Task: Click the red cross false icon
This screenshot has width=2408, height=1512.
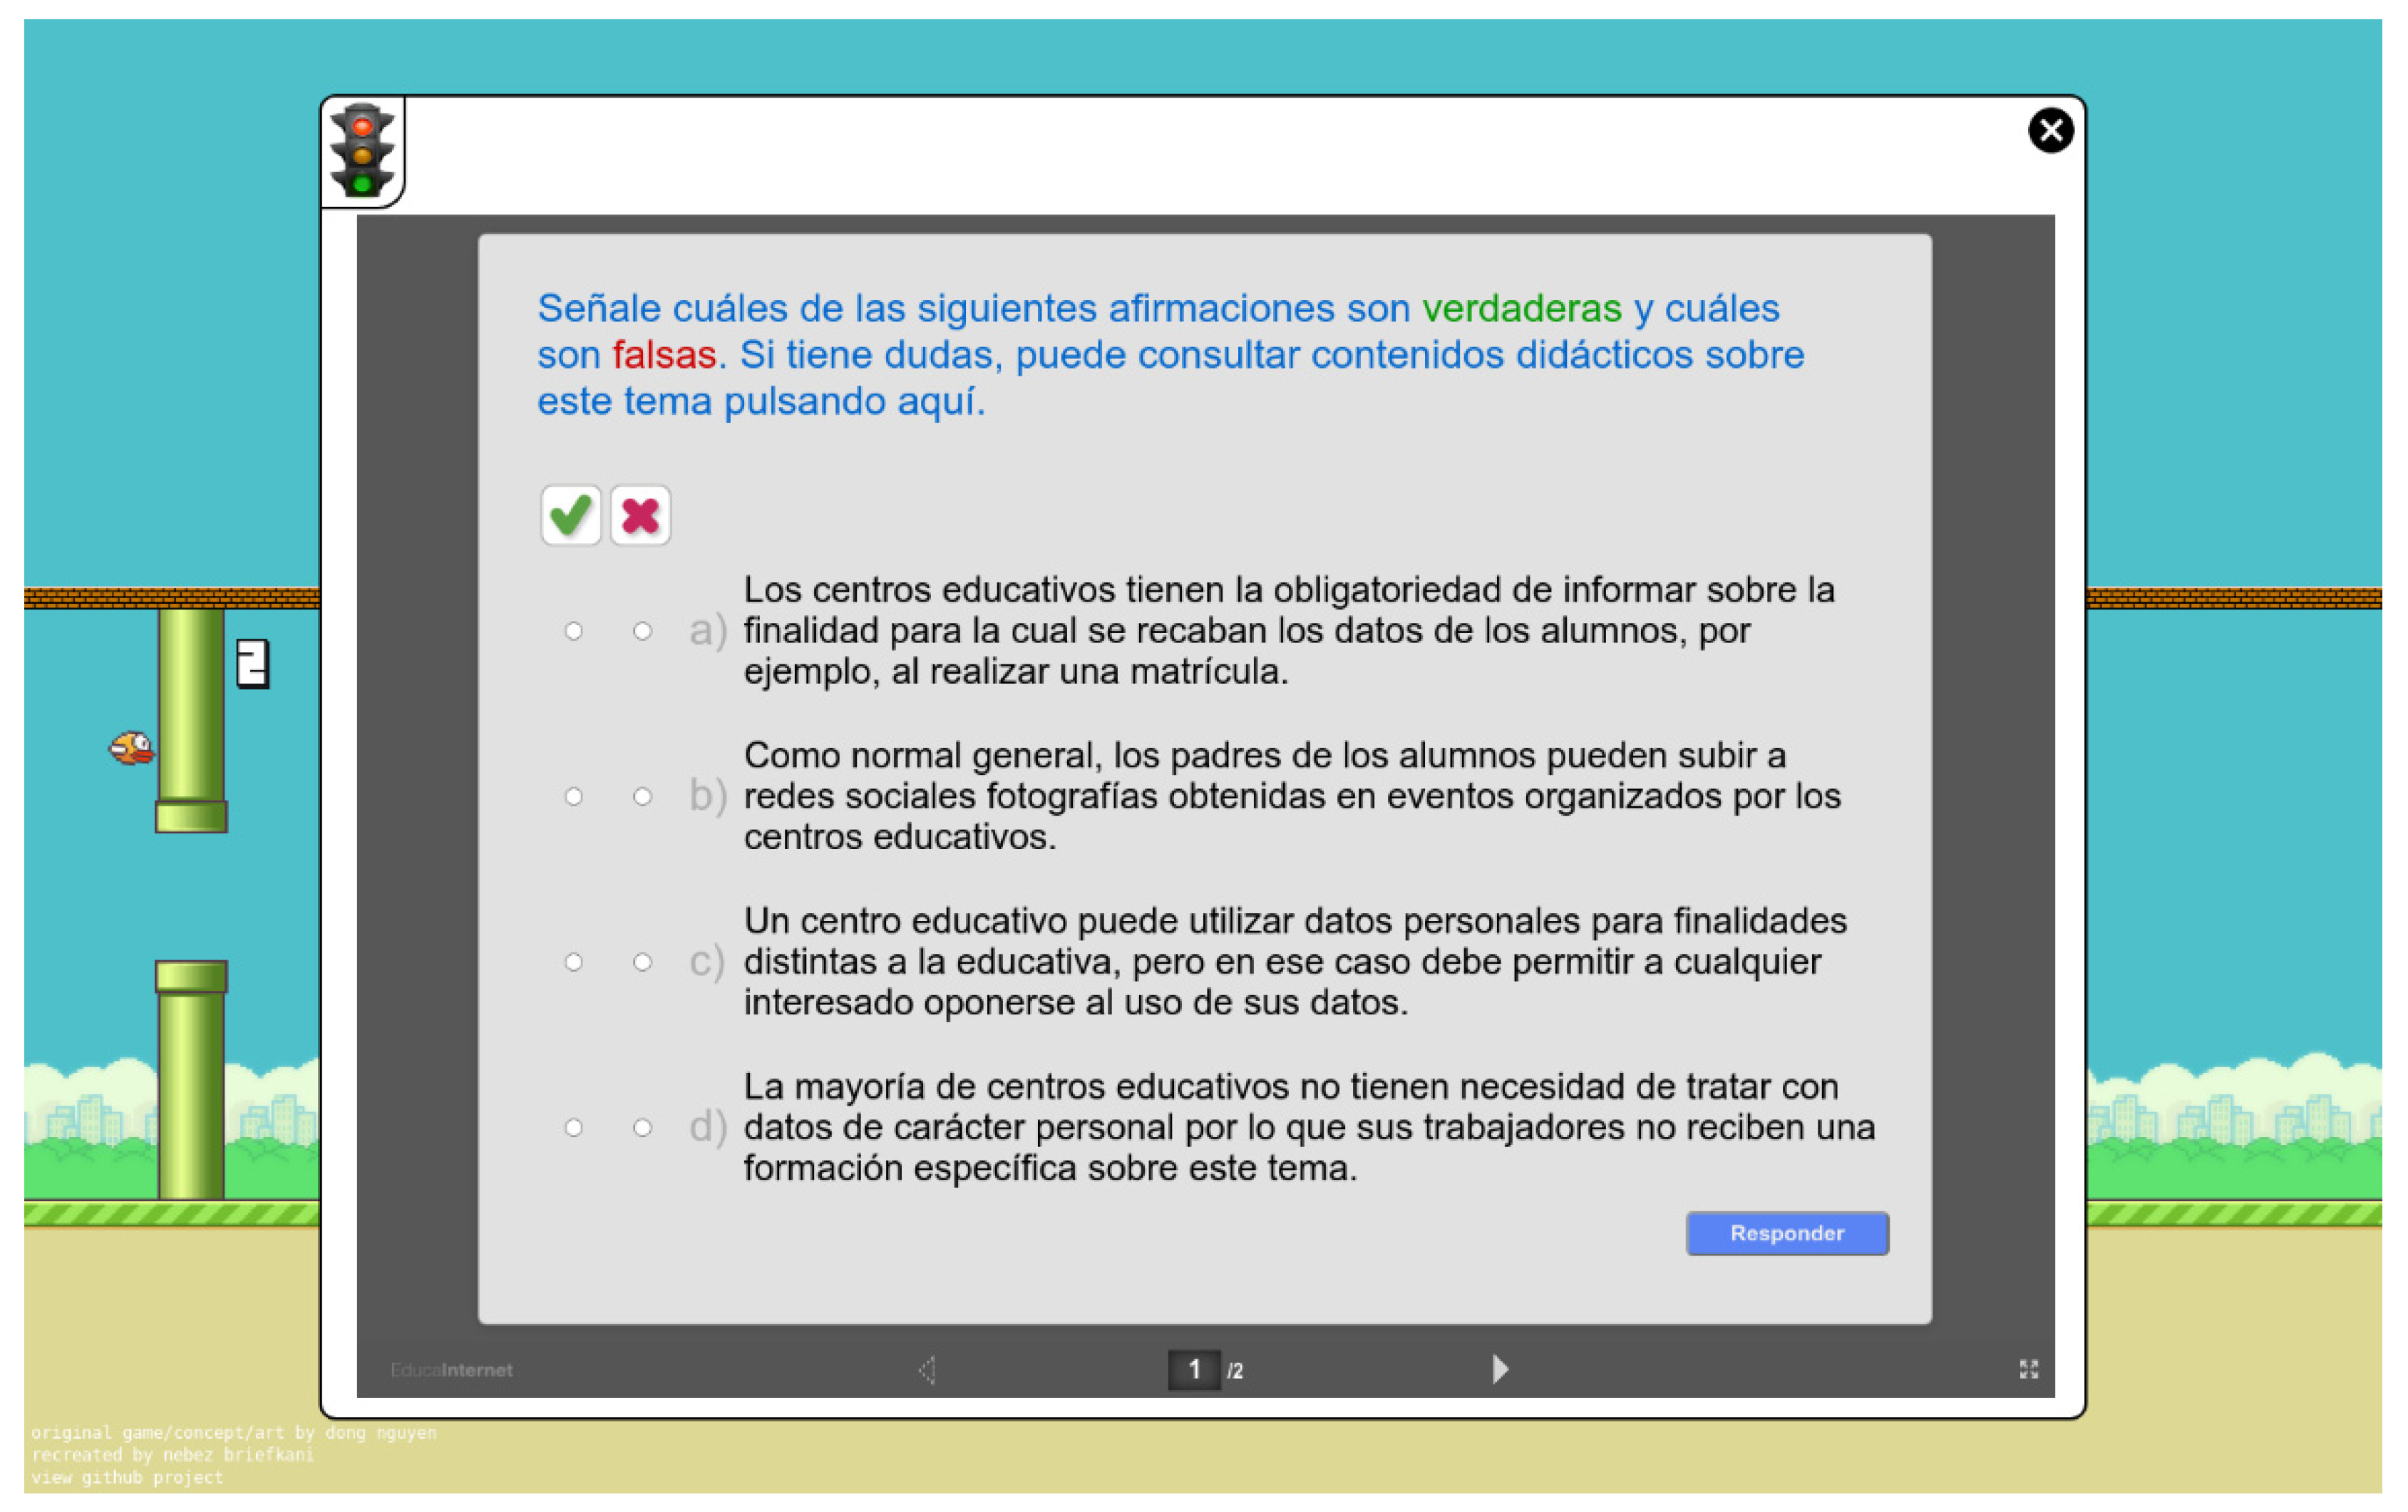Action: [640, 515]
